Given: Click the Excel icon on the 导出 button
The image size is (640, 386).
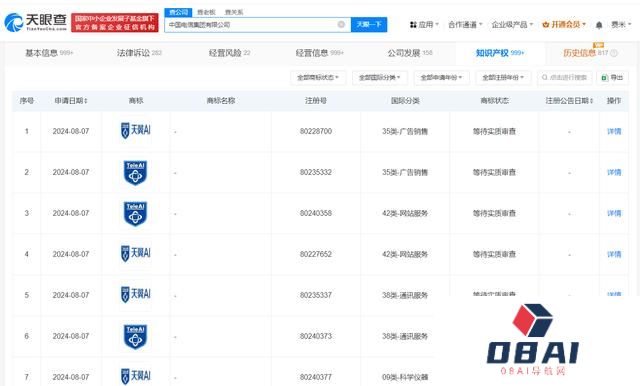Looking at the screenshot, I should [x=605, y=78].
